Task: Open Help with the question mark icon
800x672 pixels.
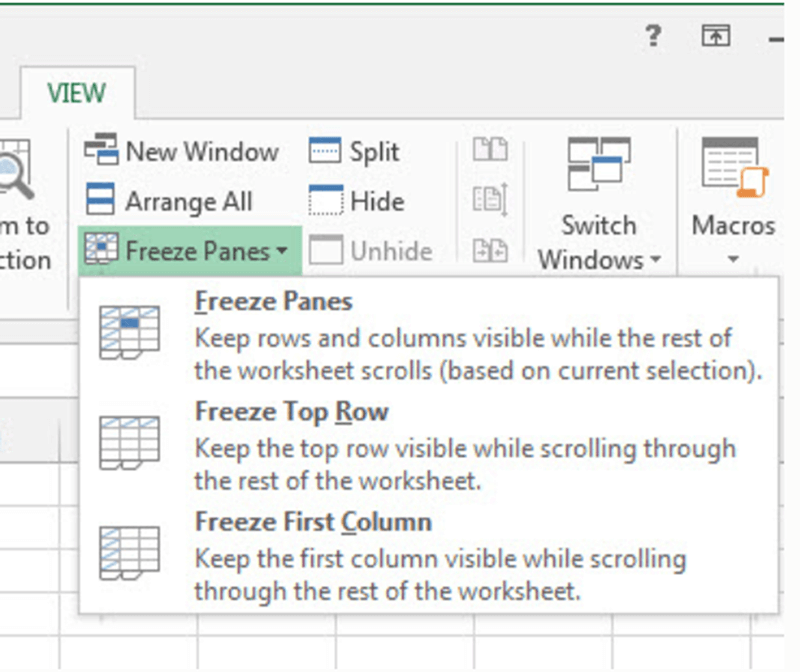Action: click(652, 36)
